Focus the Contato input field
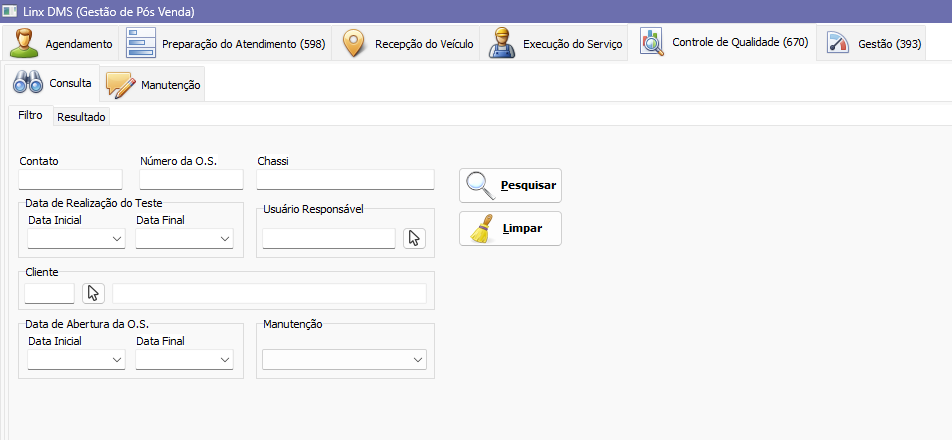This screenshot has height=440, width=952. point(70,180)
